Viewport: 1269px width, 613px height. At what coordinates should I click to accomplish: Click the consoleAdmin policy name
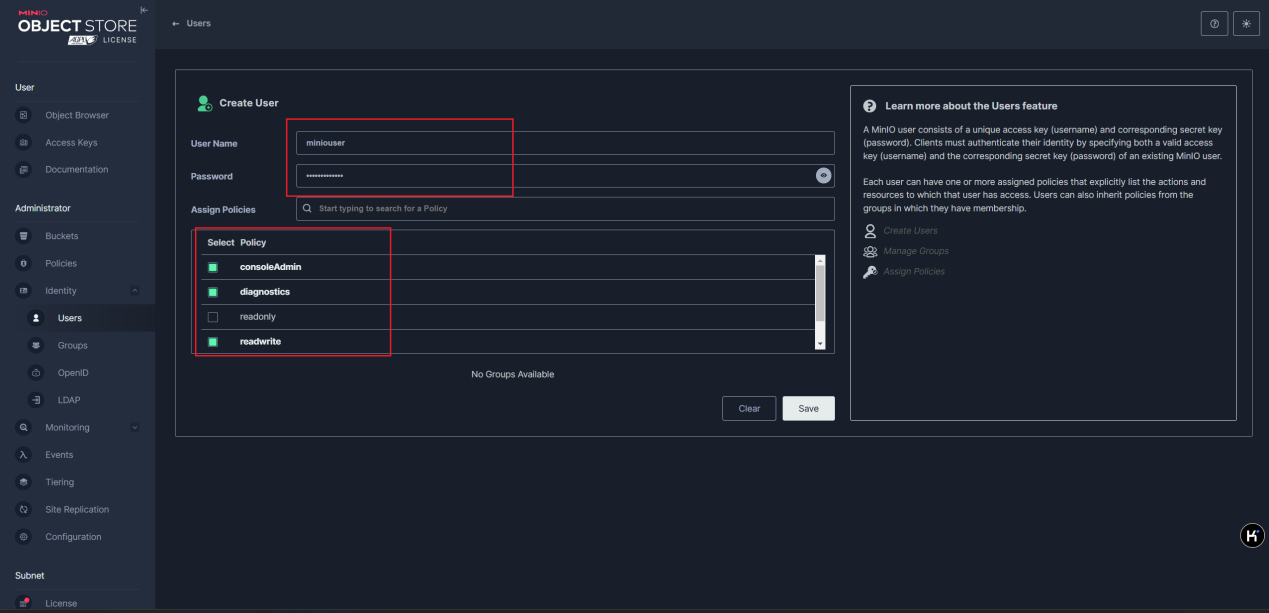click(x=270, y=267)
